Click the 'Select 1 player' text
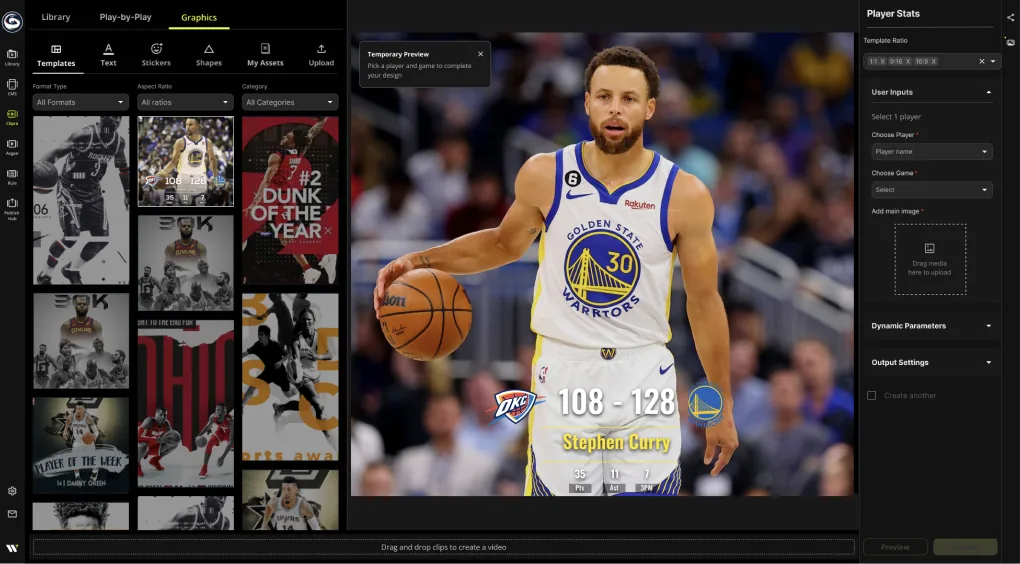1020x564 pixels. point(896,117)
